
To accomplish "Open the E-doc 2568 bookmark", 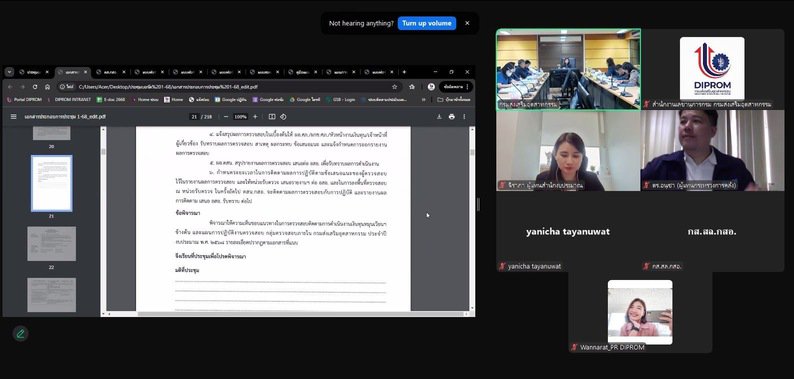I will coord(111,100).
